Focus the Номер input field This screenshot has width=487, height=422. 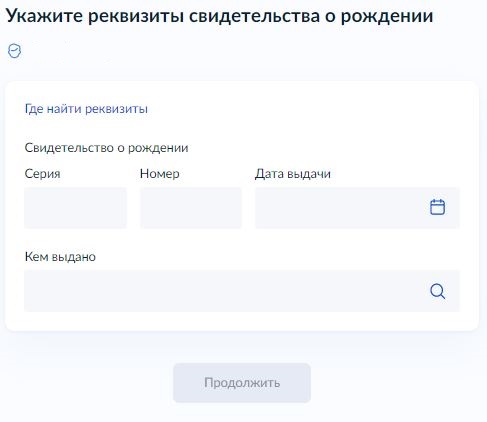[x=191, y=208]
